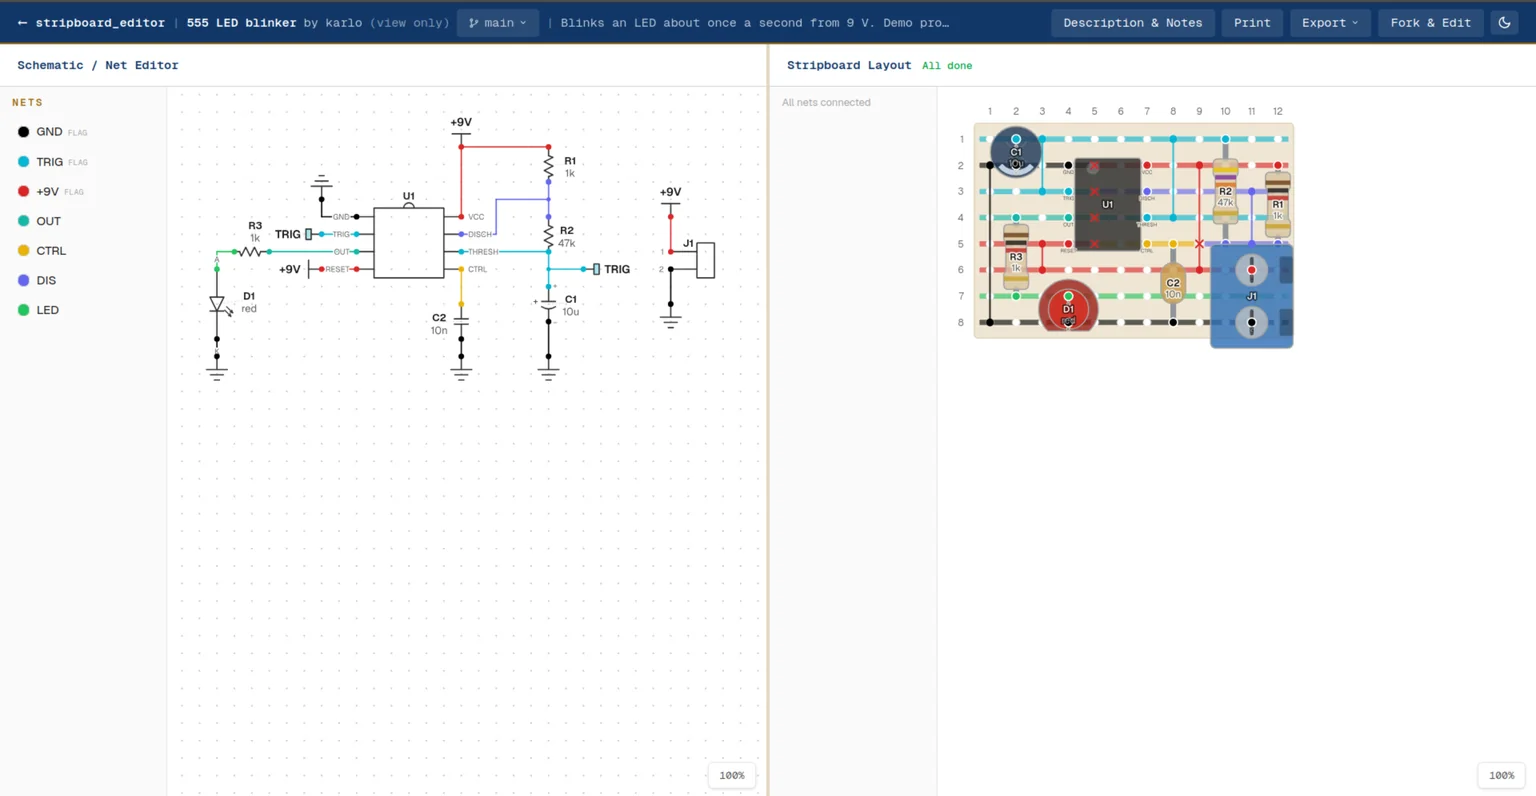The image size is (1536, 796).
Task: Select capacitor C2 10n in the schematic
Action: 461,321
